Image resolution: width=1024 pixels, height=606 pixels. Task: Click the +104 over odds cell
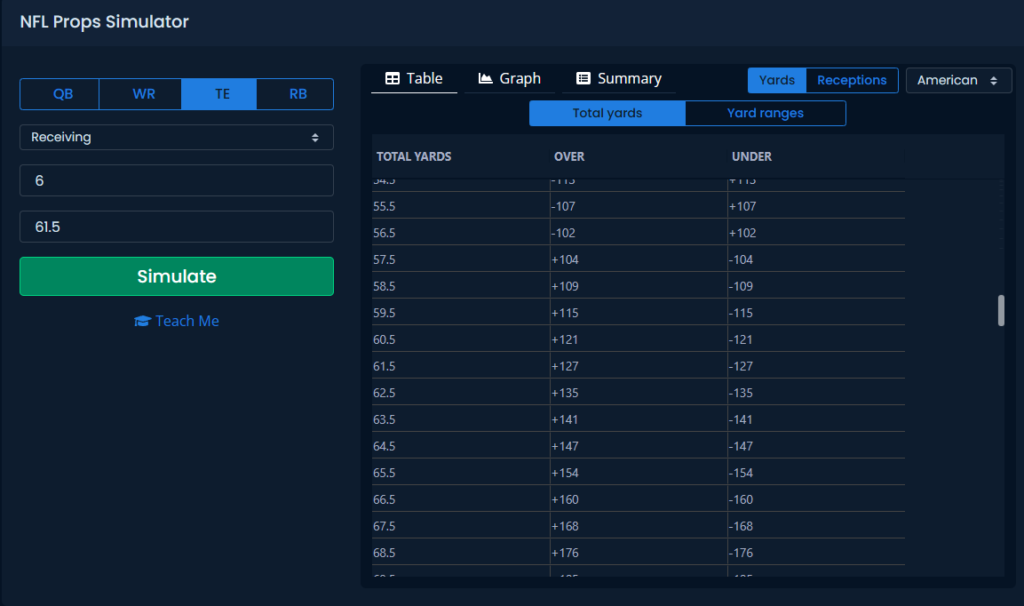(639, 260)
